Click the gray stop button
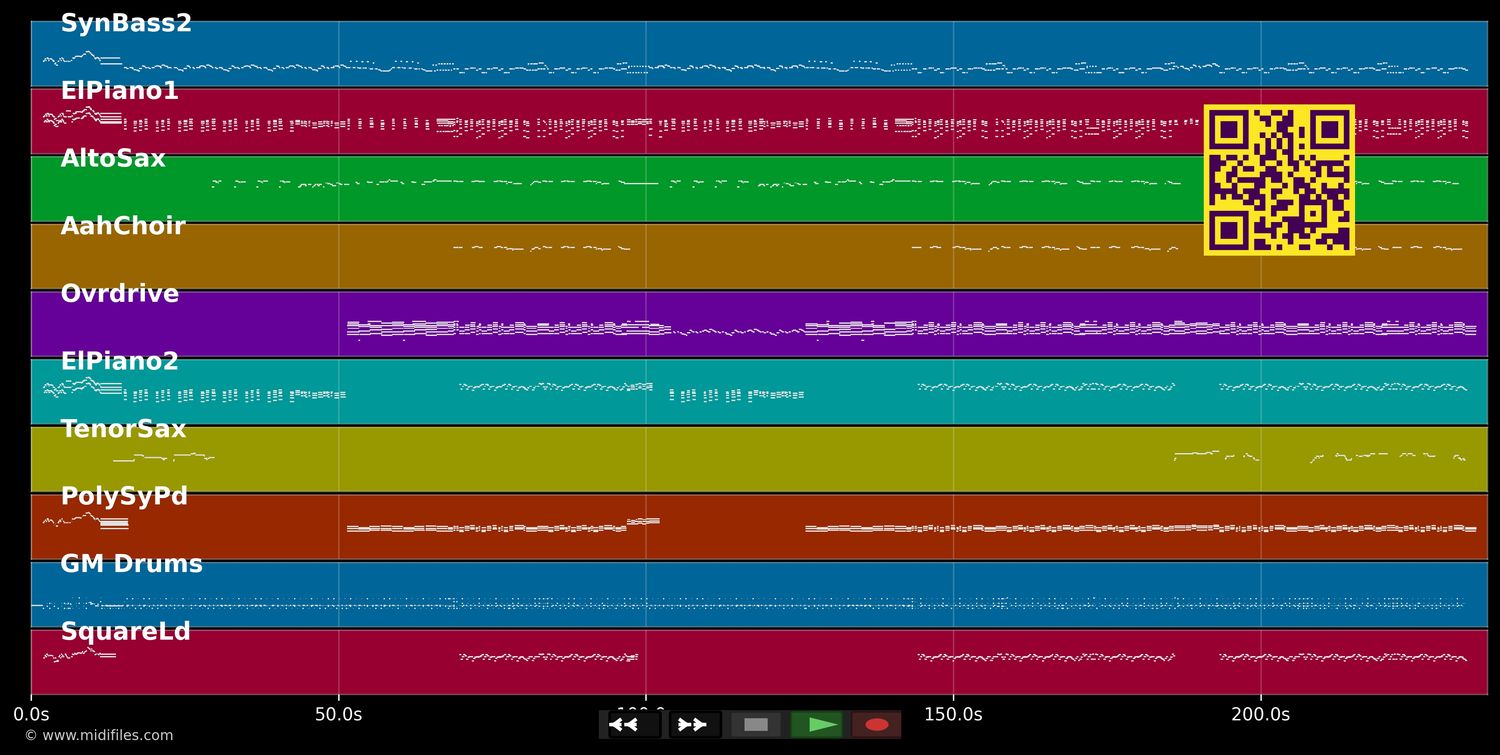1500x755 pixels. (x=756, y=725)
